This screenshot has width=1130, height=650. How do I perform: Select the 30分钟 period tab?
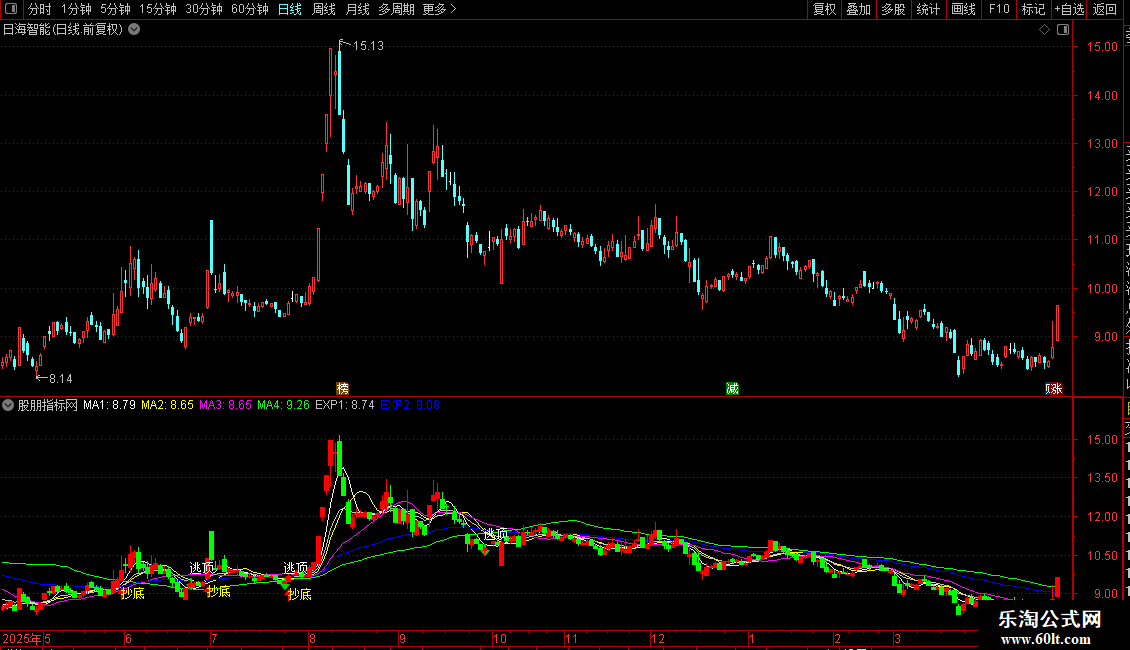(204, 9)
